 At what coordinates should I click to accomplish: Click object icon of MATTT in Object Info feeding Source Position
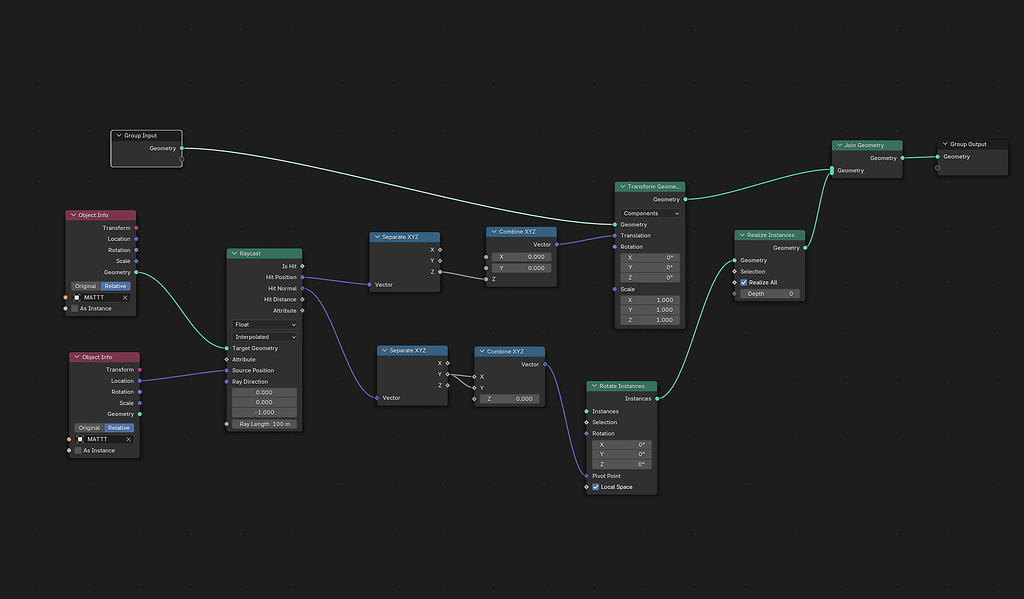(80, 439)
